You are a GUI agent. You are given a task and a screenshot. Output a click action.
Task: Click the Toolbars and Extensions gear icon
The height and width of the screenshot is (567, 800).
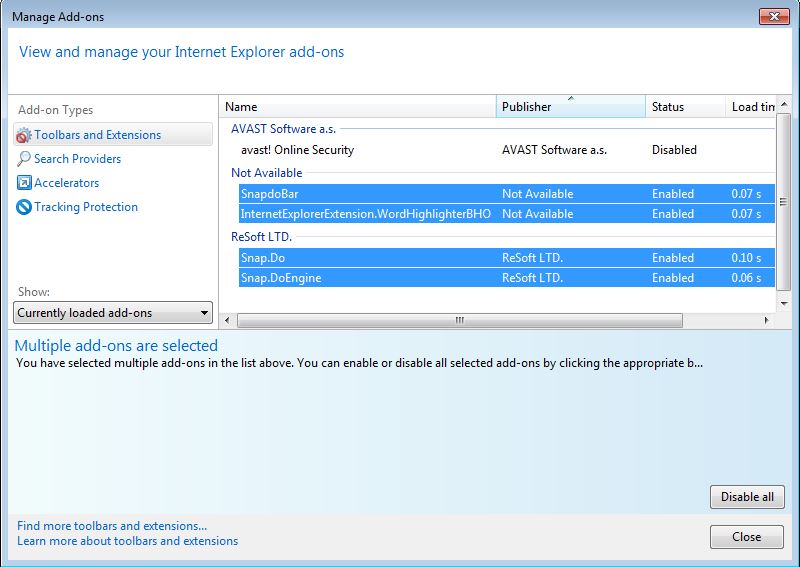point(24,135)
